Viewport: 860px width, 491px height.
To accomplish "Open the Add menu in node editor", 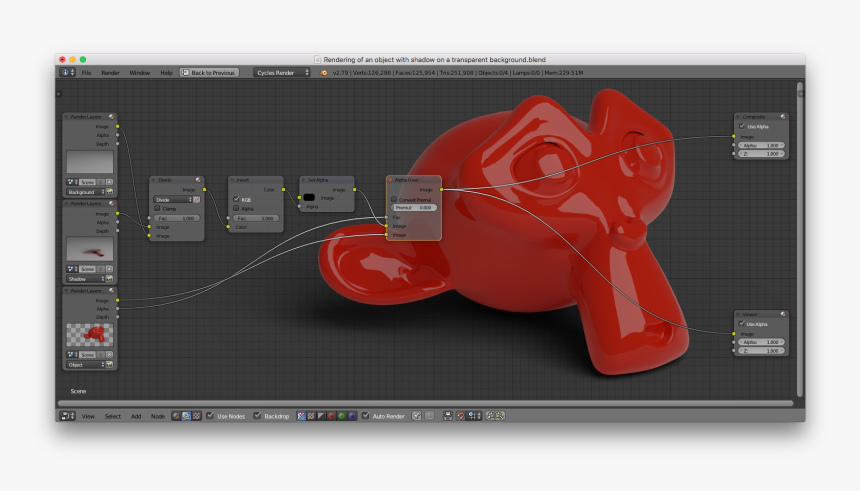I will click(x=136, y=416).
